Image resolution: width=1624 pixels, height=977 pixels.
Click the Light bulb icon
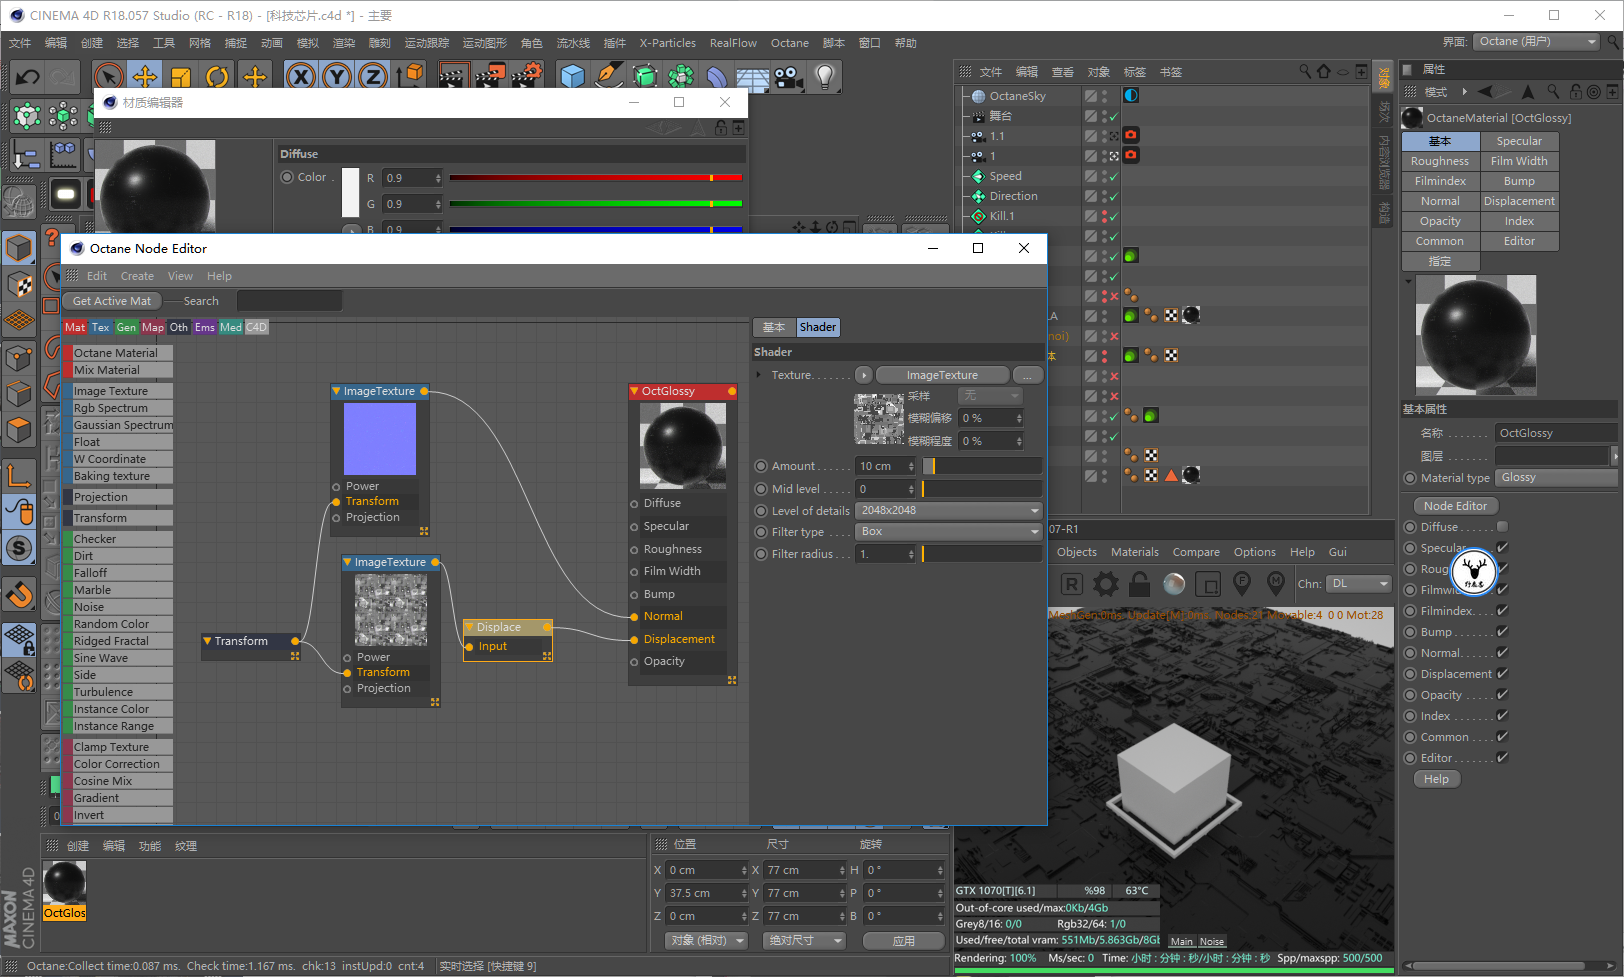coord(824,77)
